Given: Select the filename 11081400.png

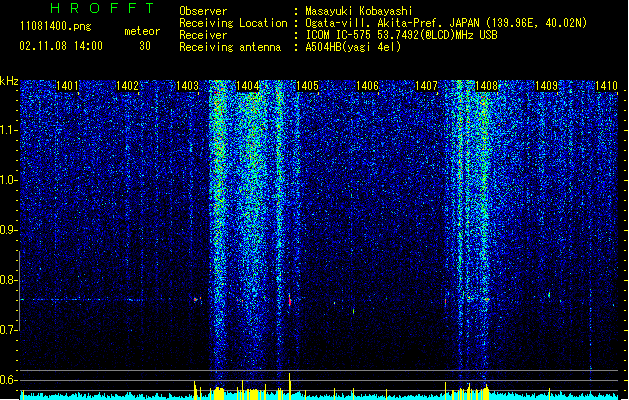Looking at the screenshot, I should click(x=56, y=26).
